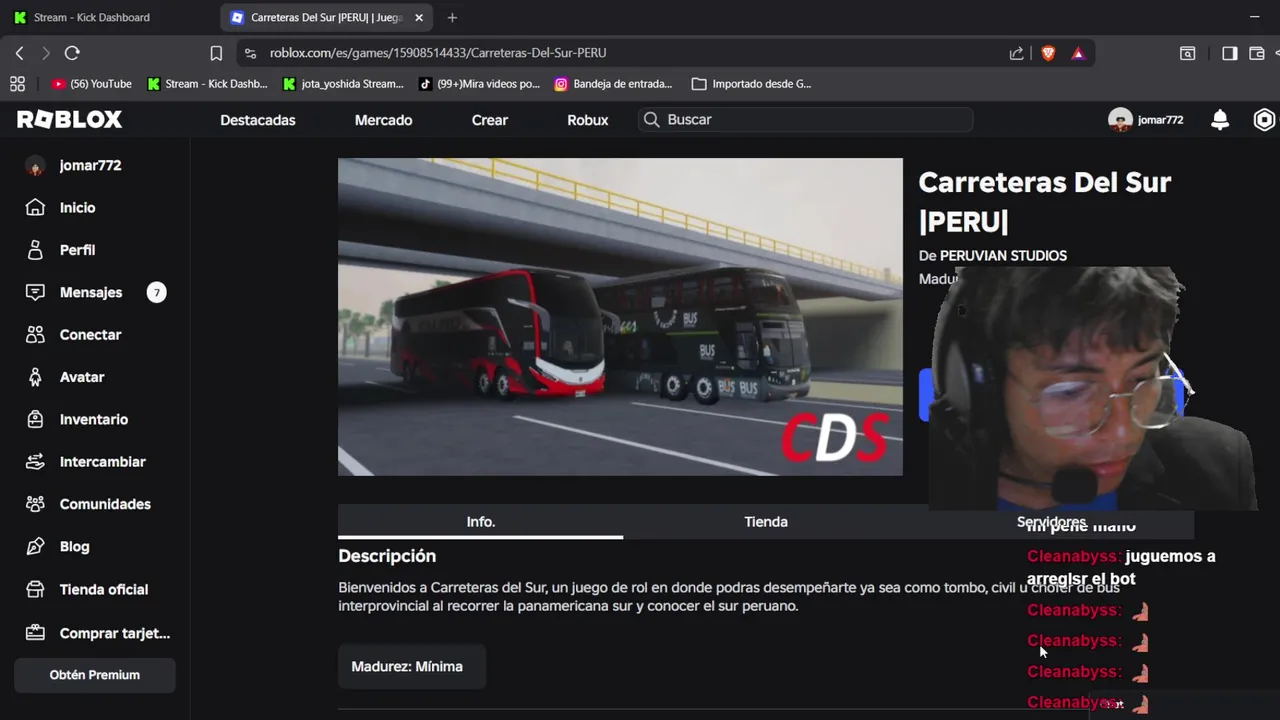Screen dimensions: 1280x720
Task: Click Obtén Premium button
Action: coord(95,675)
